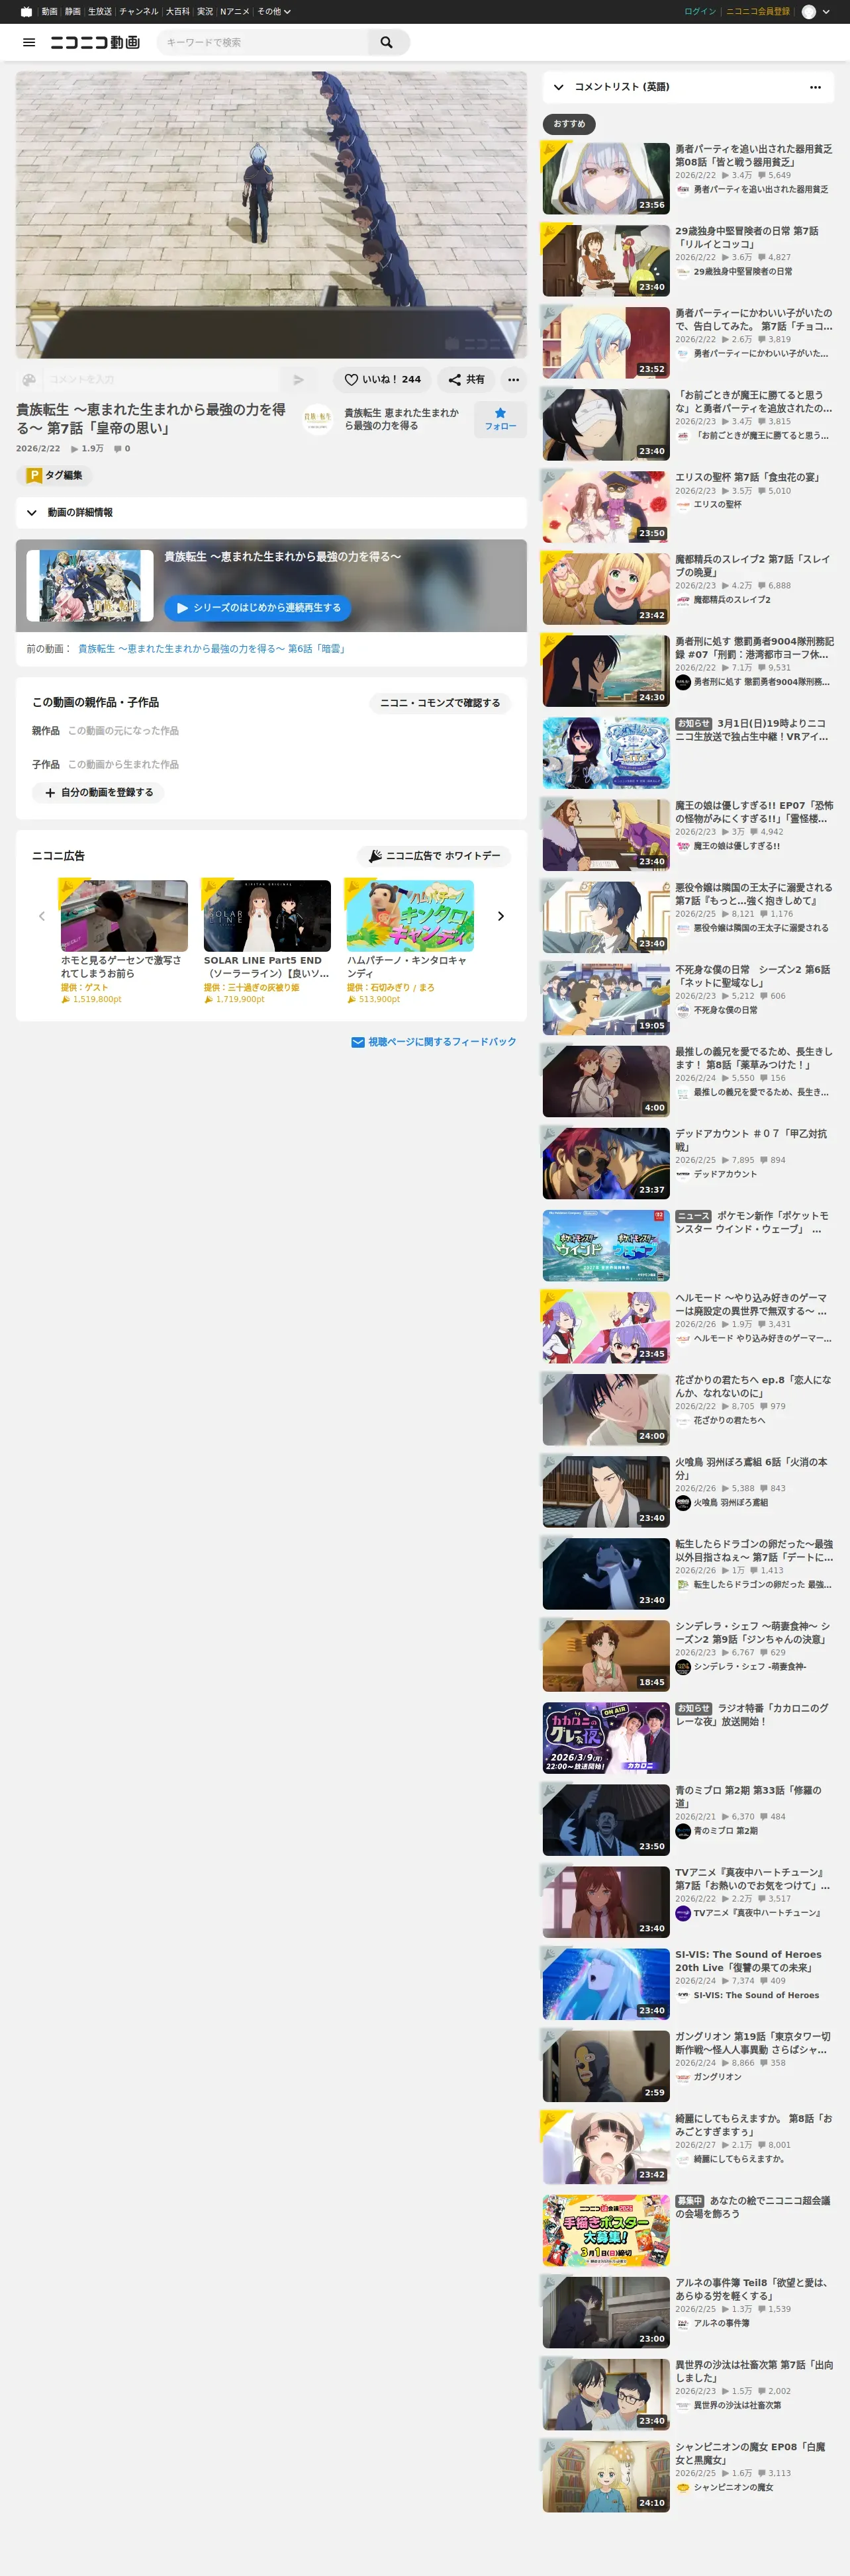Open the ヘルモード channel icon
Image resolution: width=850 pixels, height=2576 pixels.
(x=683, y=1338)
